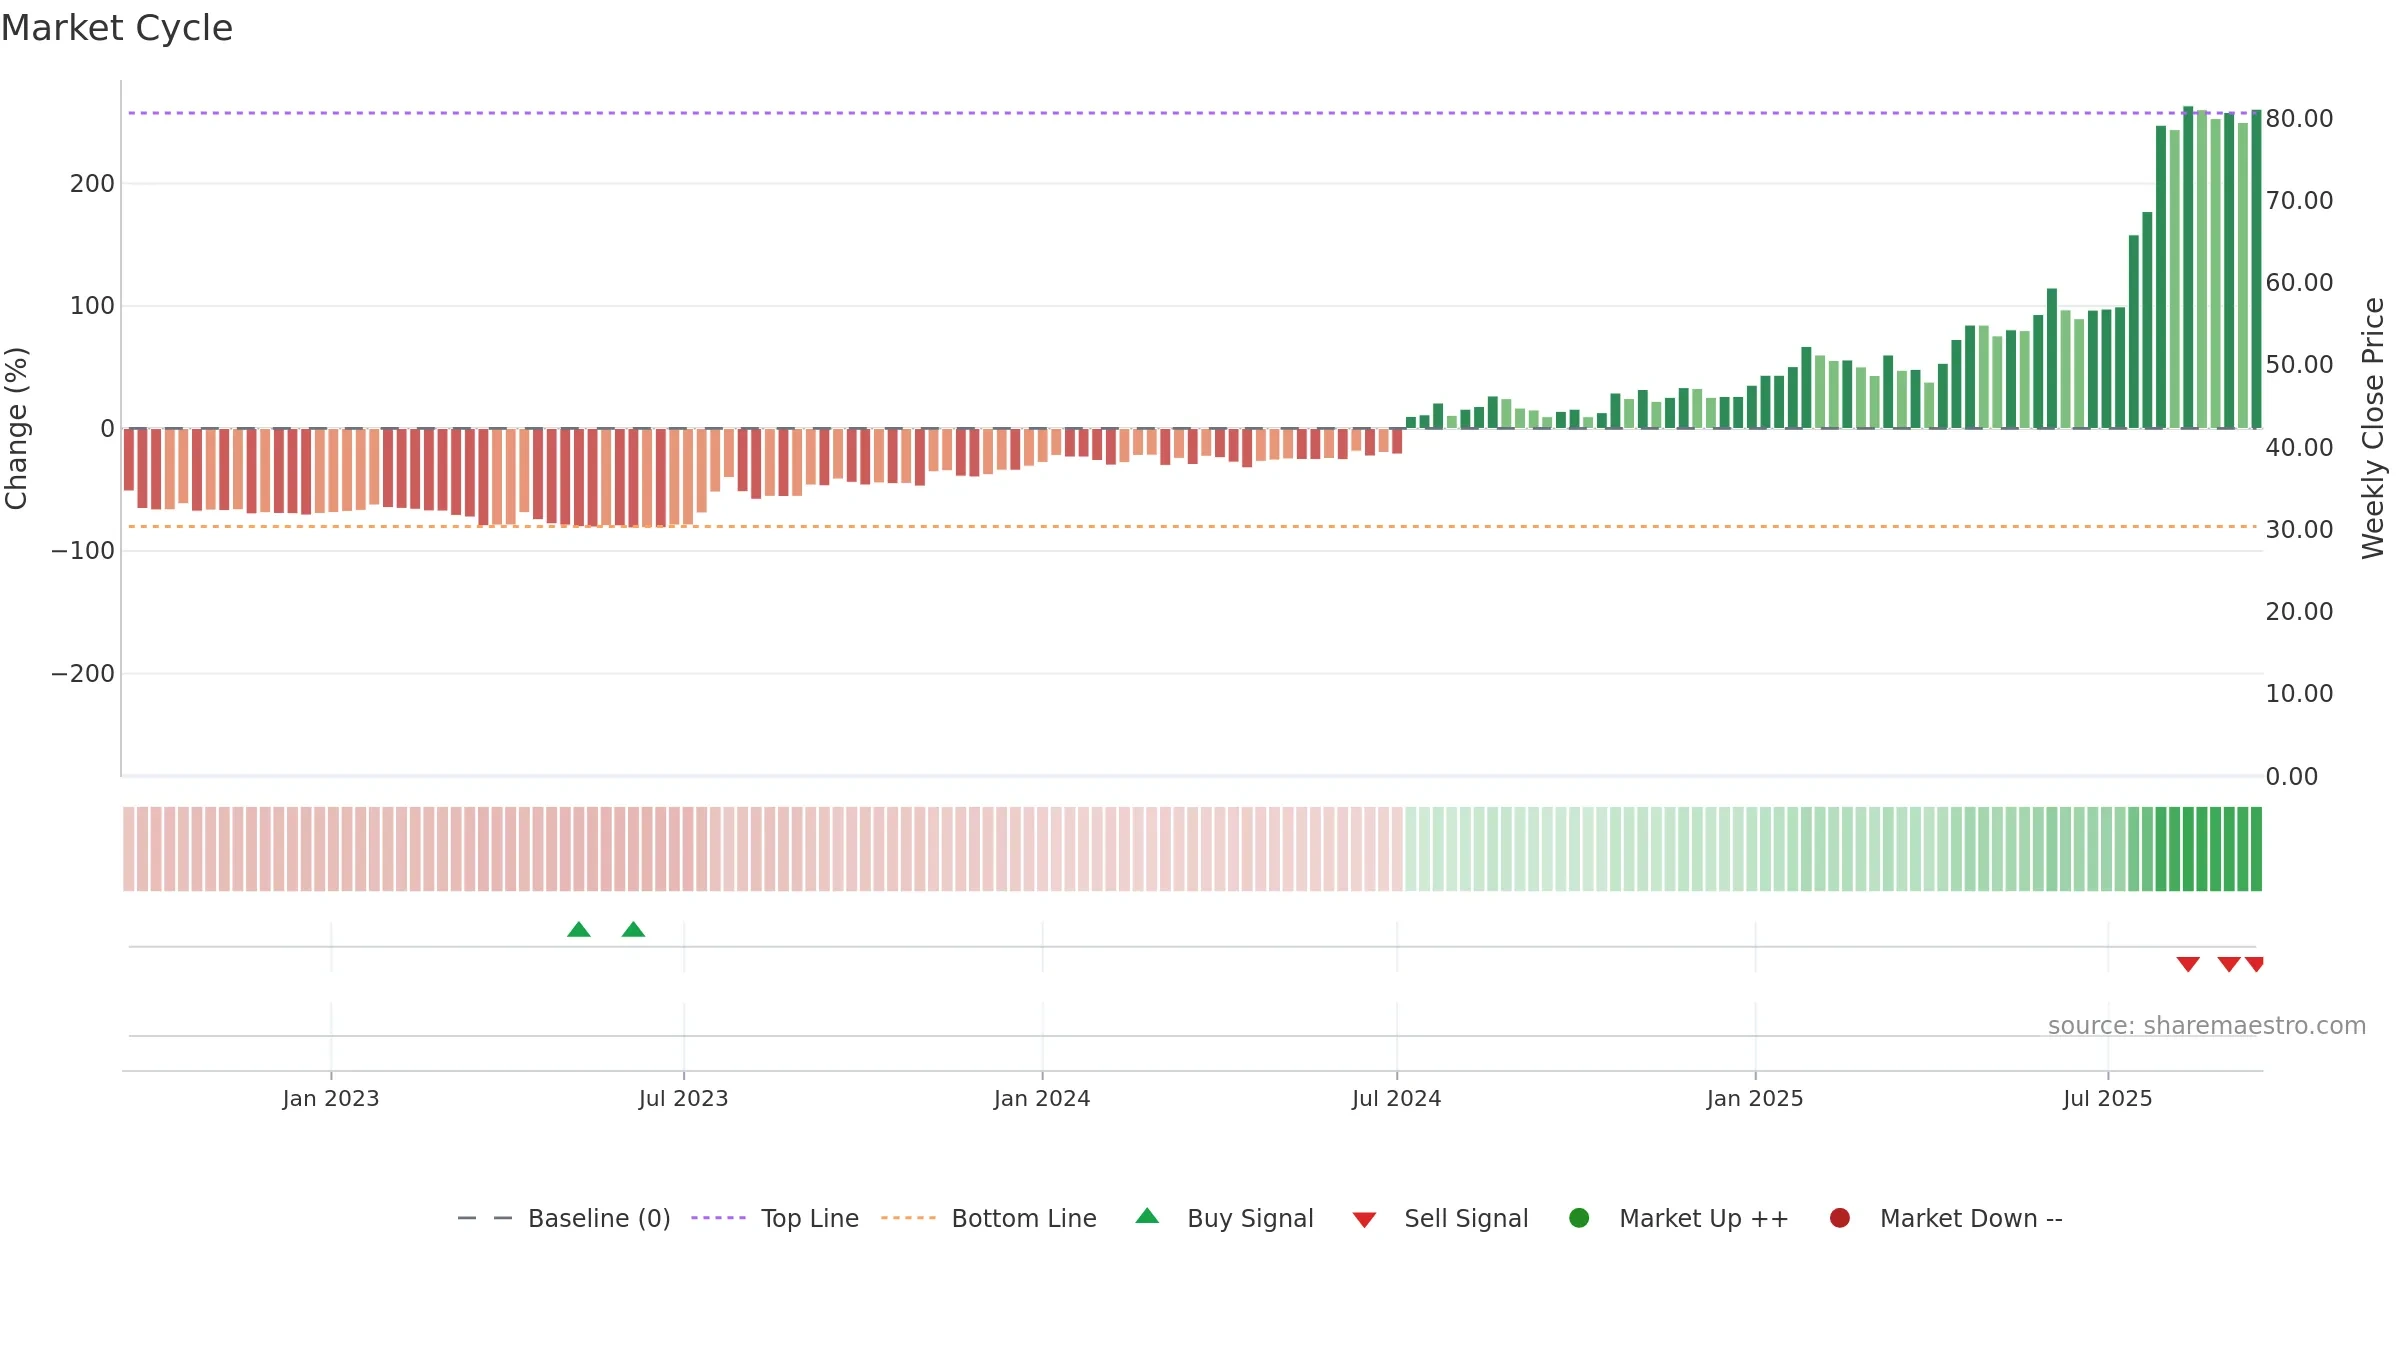Click the orange dotted Bottom Line legend sample
The image size is (2400, 1350).
click(908, 1218)
